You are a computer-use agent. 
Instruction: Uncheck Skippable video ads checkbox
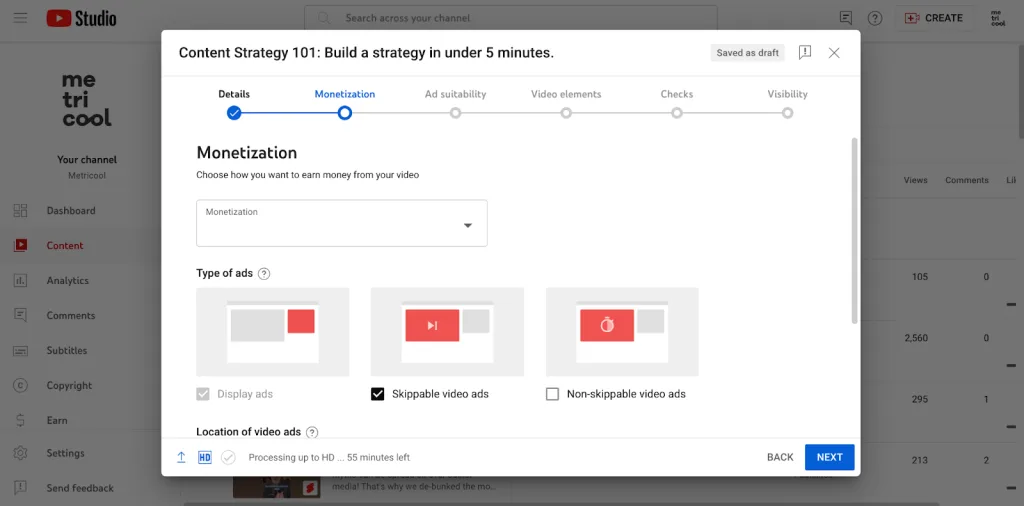(x=377, y=394)
